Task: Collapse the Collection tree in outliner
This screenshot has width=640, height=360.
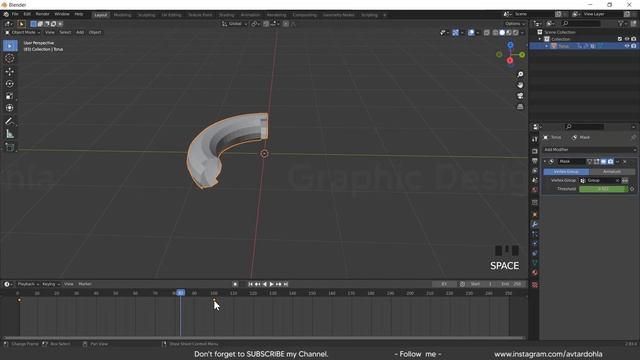Action: [540, 39]
